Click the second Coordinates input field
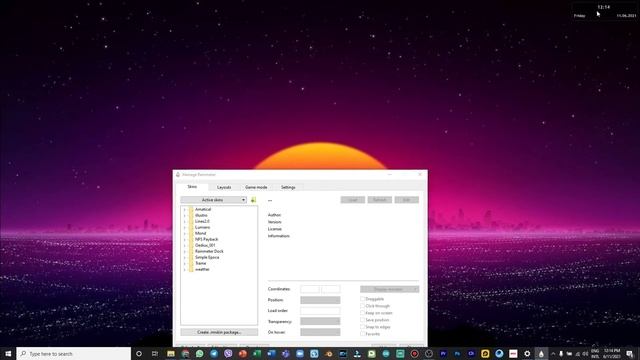Image resolution: width=640 pixels, height=360 pixels. coord(331,289)
